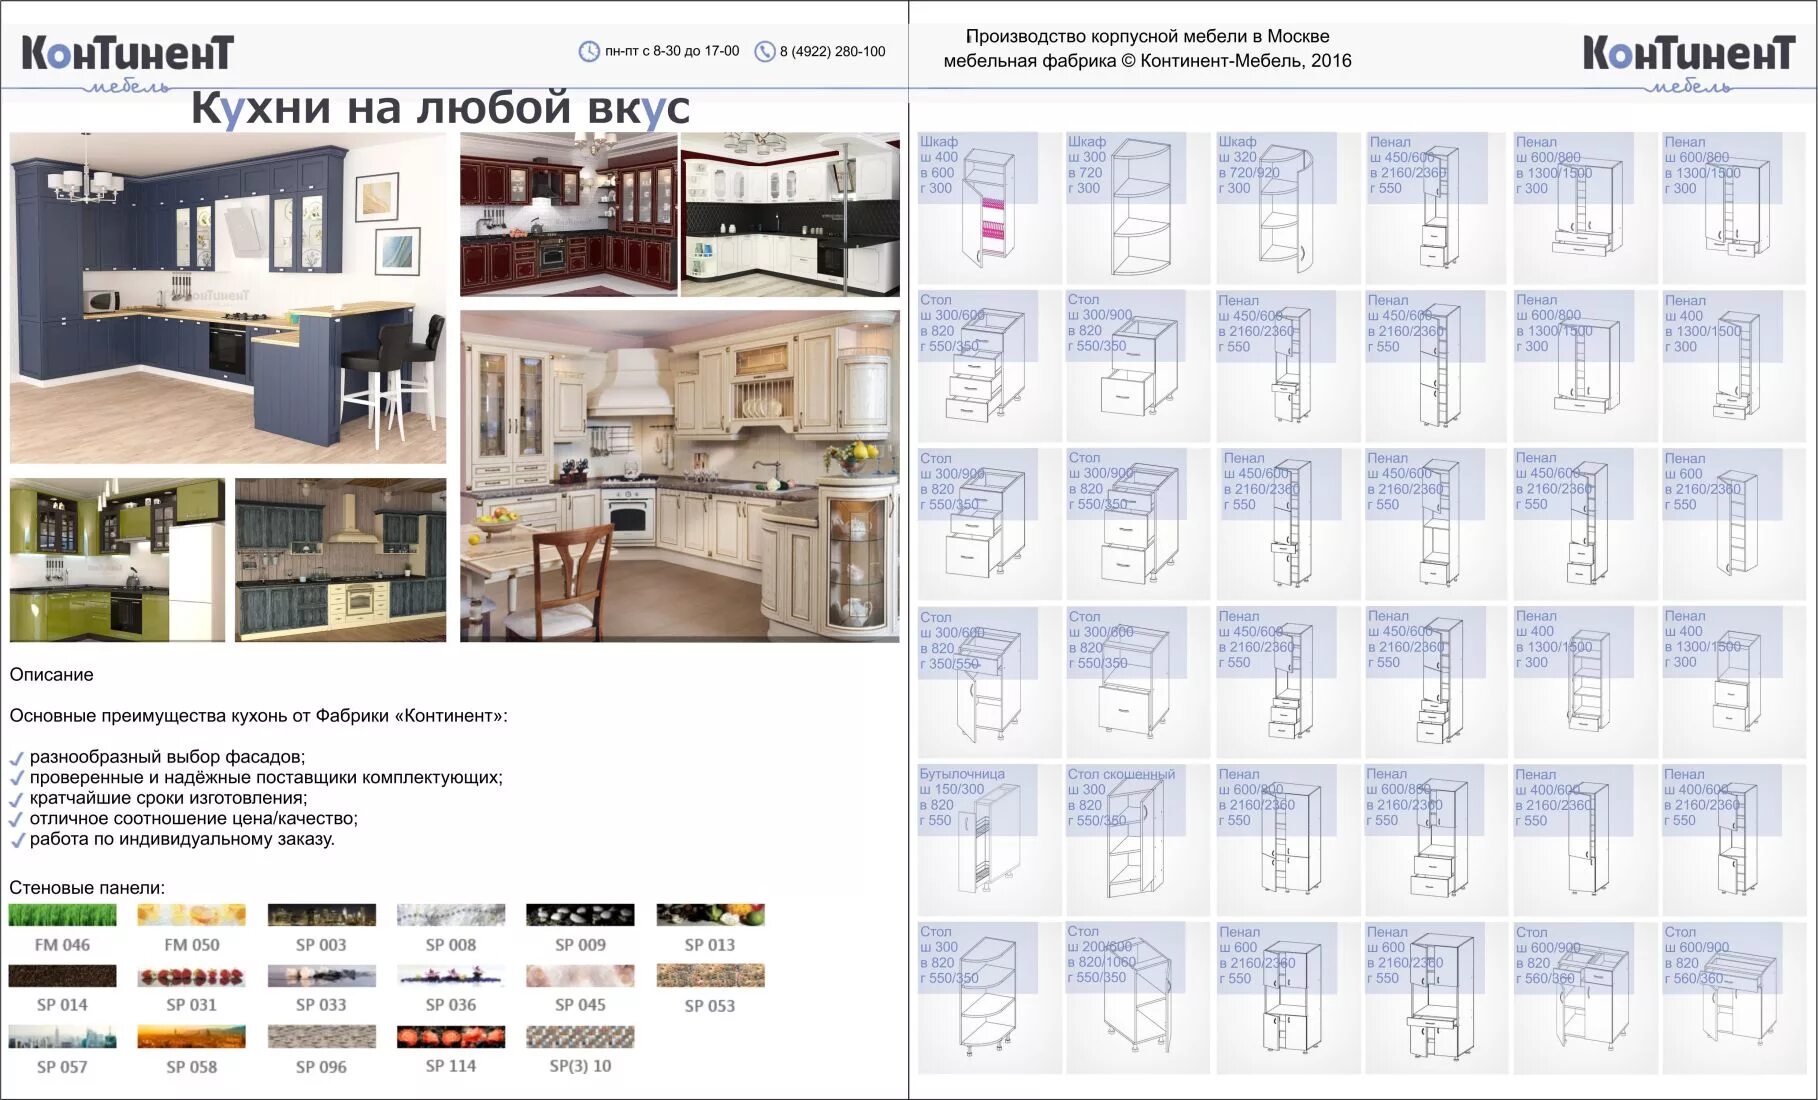The height and width of the screenshot is (1100, 1818).
Task: Click the clock icon beside working hours
Action: click(x=589, y=51)
